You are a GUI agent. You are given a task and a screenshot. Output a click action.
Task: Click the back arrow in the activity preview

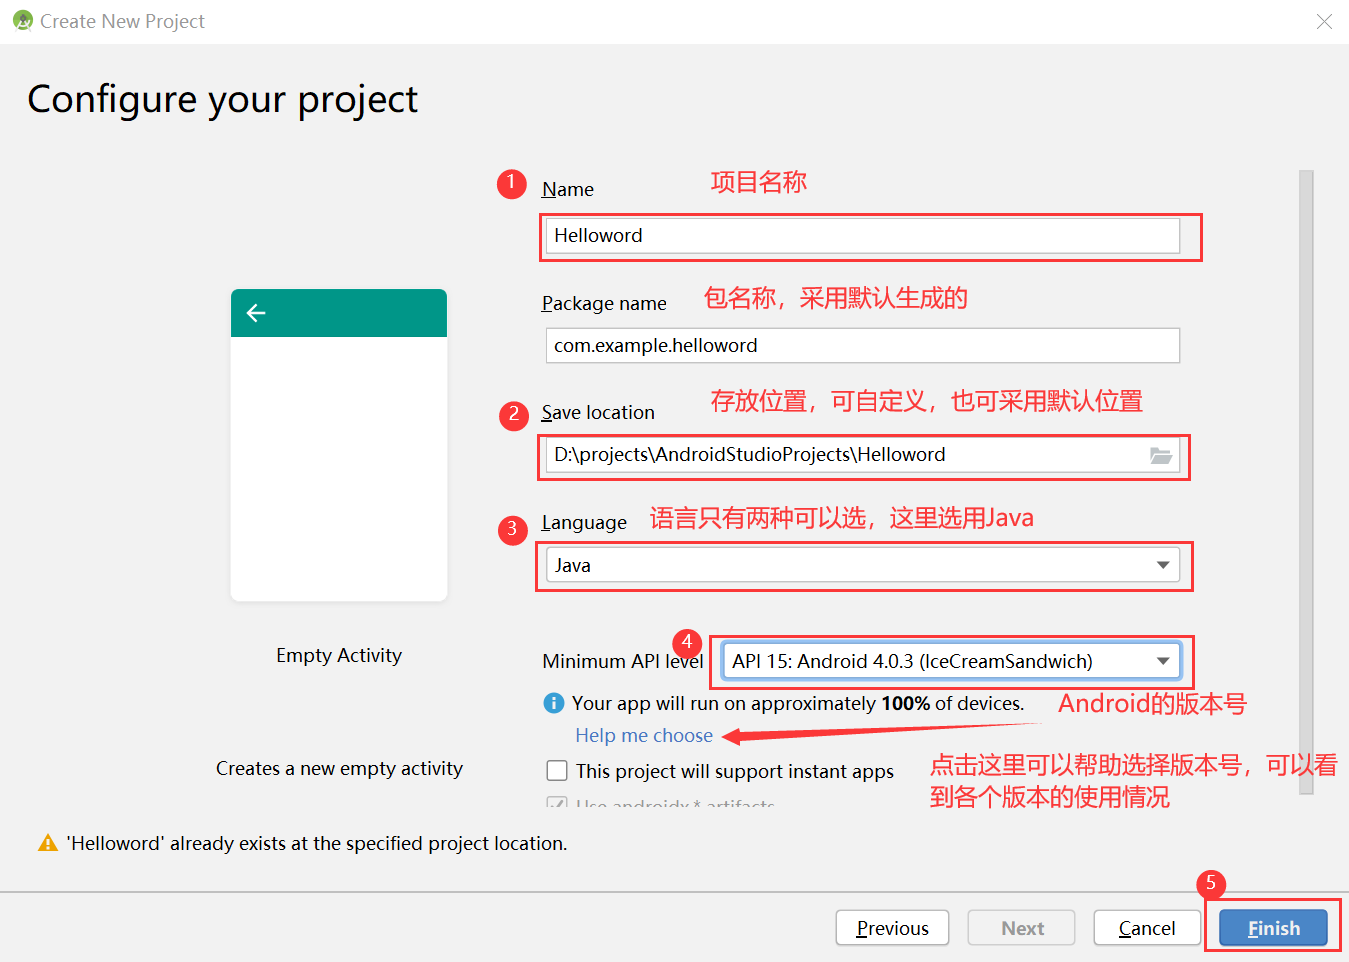(x=256, y=313)
